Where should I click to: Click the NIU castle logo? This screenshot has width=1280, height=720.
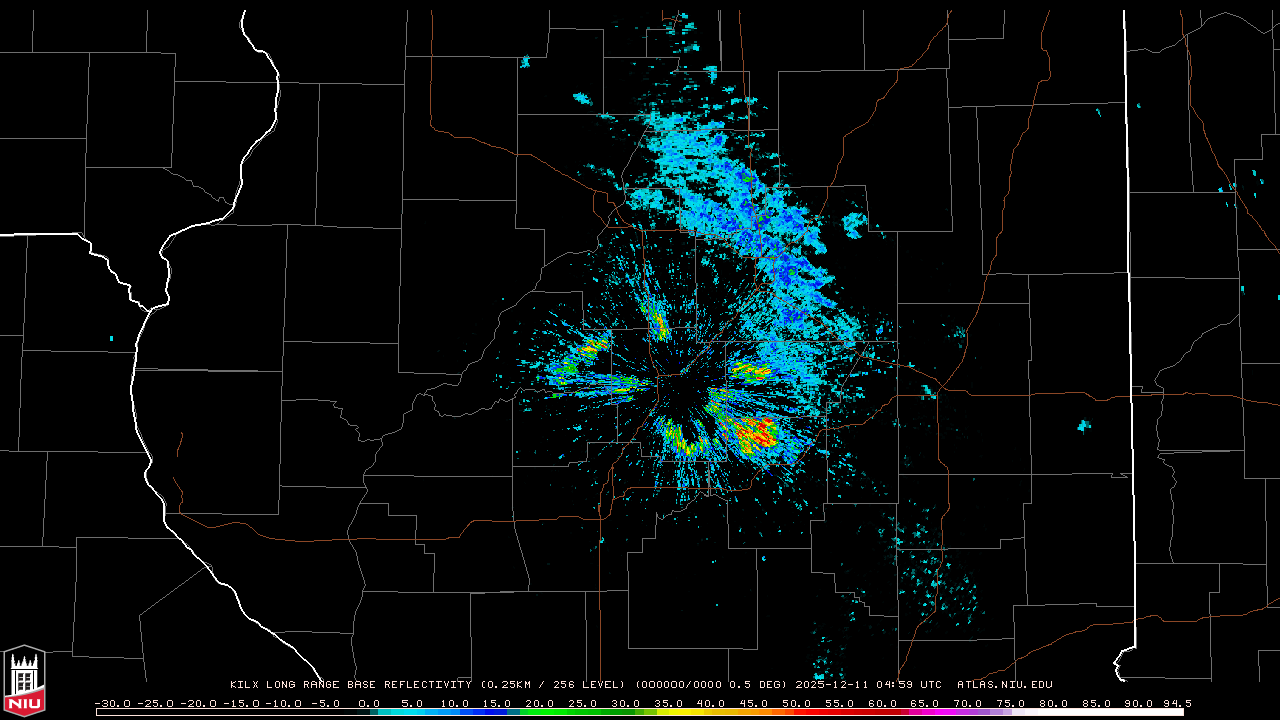tap(24, 680)
